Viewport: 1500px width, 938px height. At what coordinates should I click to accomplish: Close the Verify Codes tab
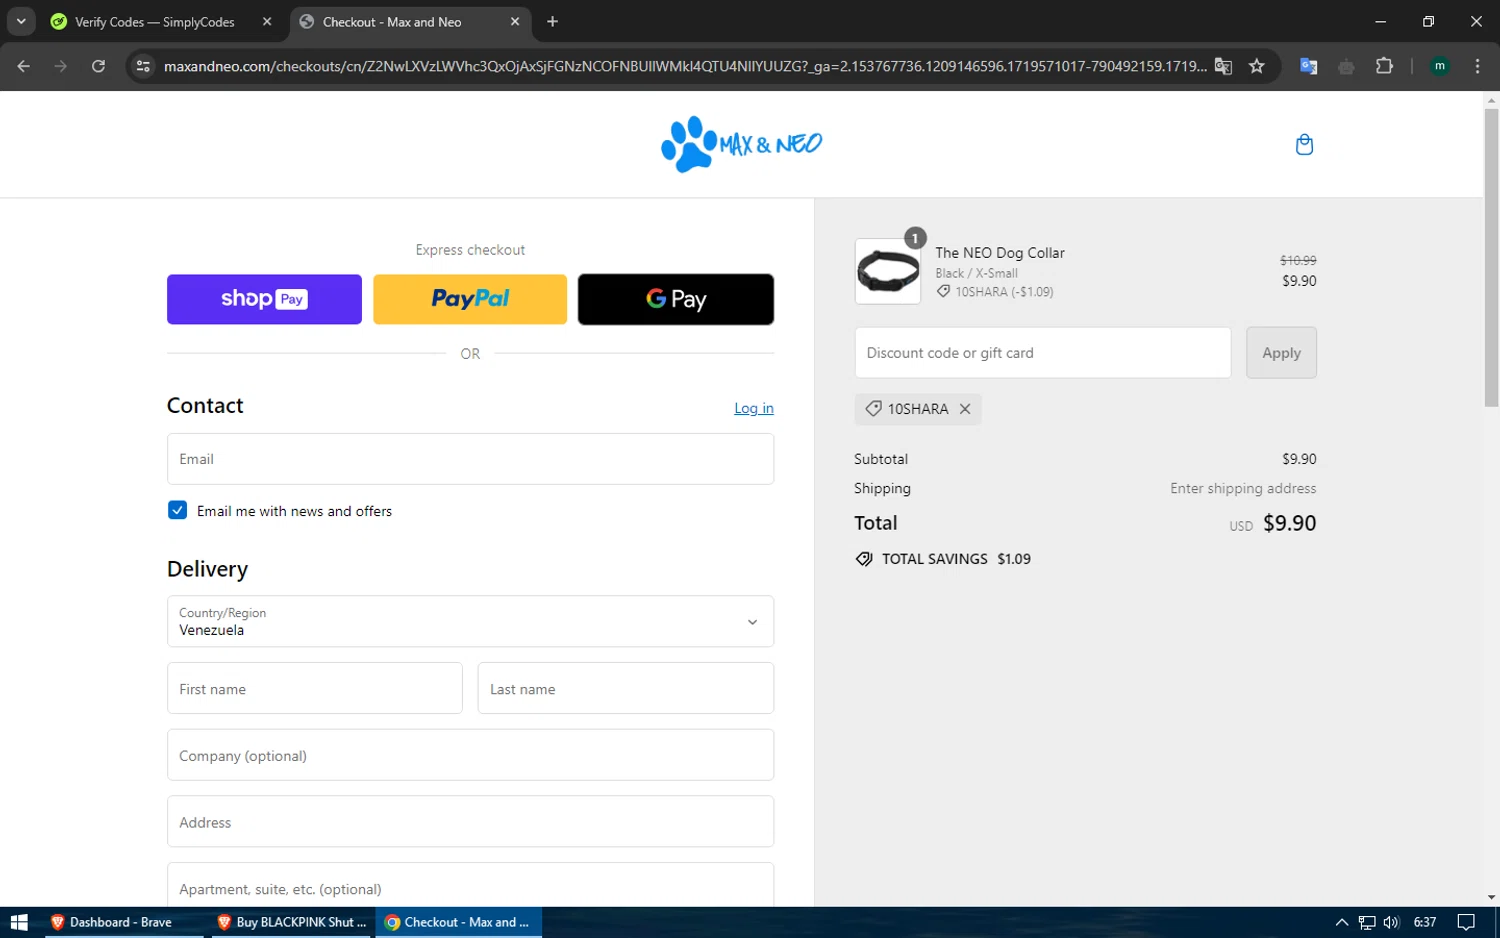coord(267,22)
